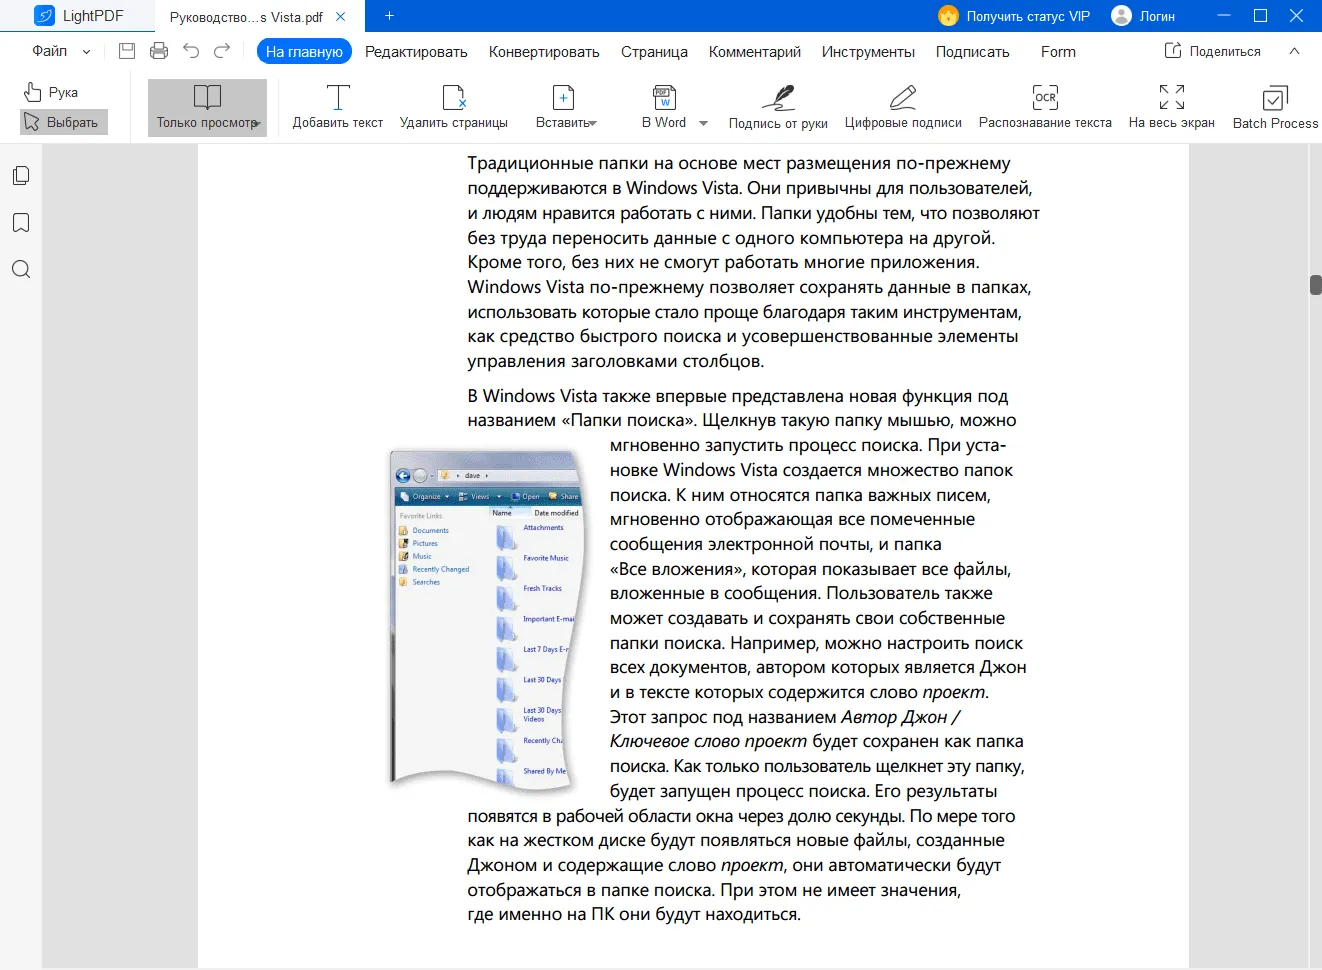This screenshot has width=1322, height=970.
Task: Open the Batch Process tool
Action: click(1275, 107)
